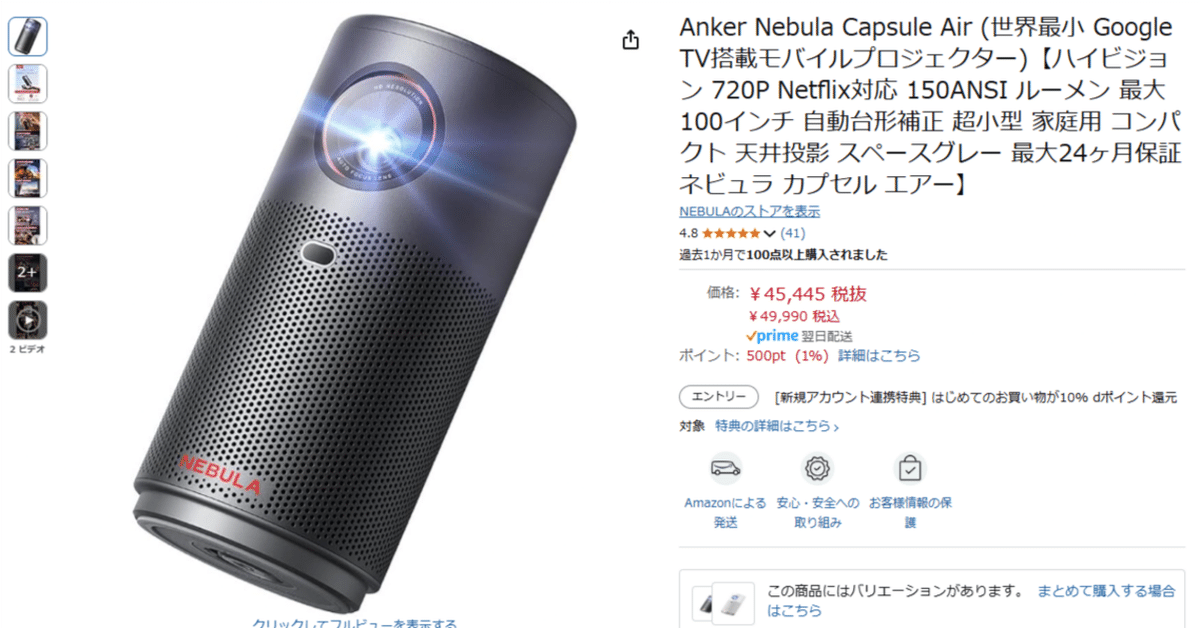This screenshot has height=628, width=1200.
Task: Visit NEBULAのストアを表示 link
Action: click(x=749, y=211)
